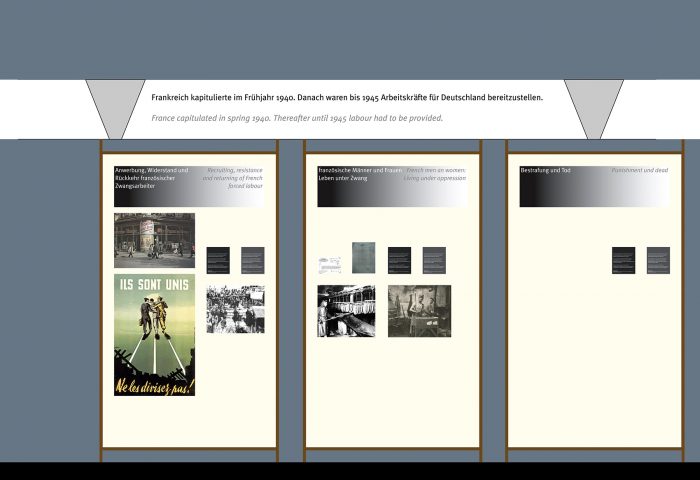Image resolution: width=700 pixels, height=480 pixels.
Task: Click the right gray triangle on the banner
Action: click(594, 103)
